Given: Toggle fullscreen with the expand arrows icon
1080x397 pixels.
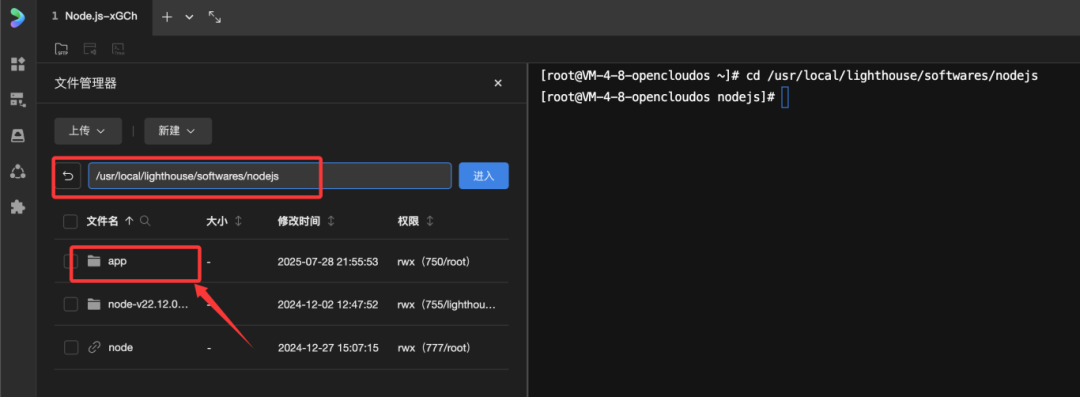Looking at the screenshot, I should click(215, 17).
